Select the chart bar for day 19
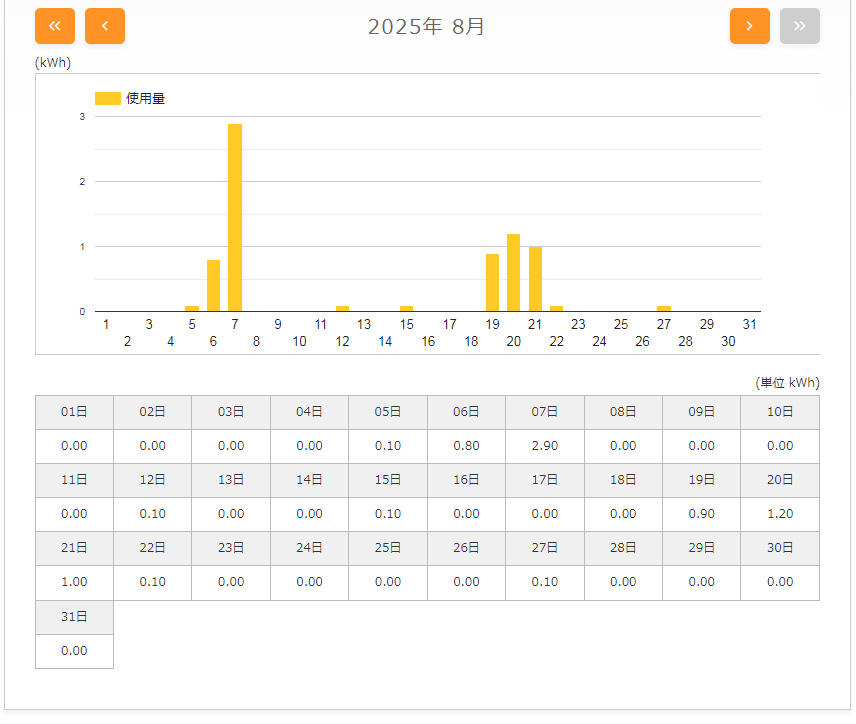This screenshot has width=856, height=724. coord(492,282)
